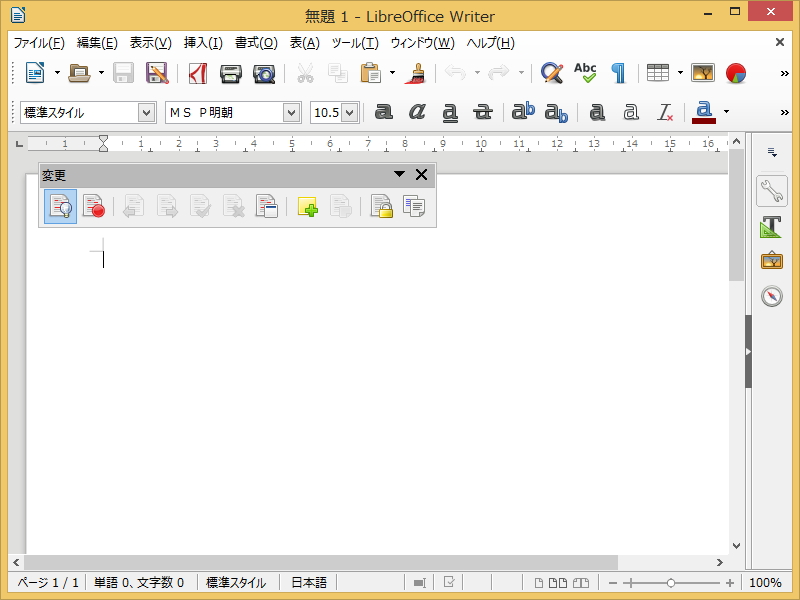Disable Show Changes in the Changes toolbar
The height and width of the screenshot is (600, 800).
point(60,207)
